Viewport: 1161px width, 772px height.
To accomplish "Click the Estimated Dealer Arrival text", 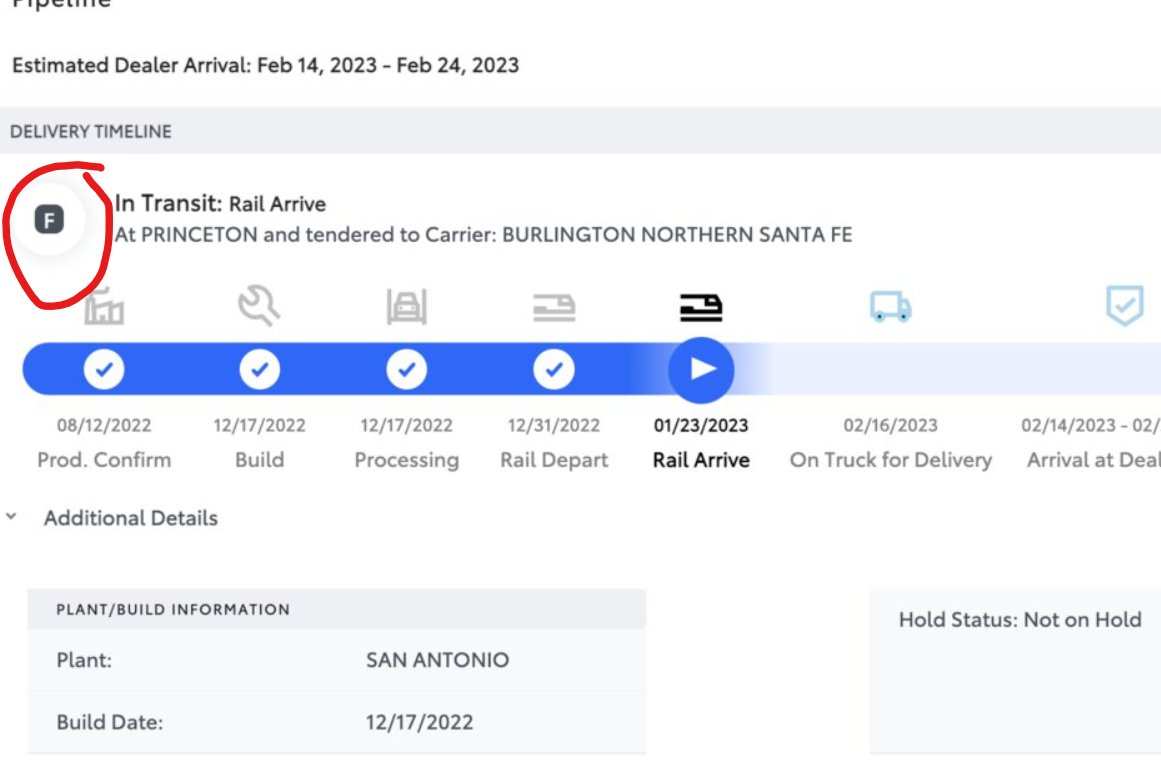I will click(265, 65).
